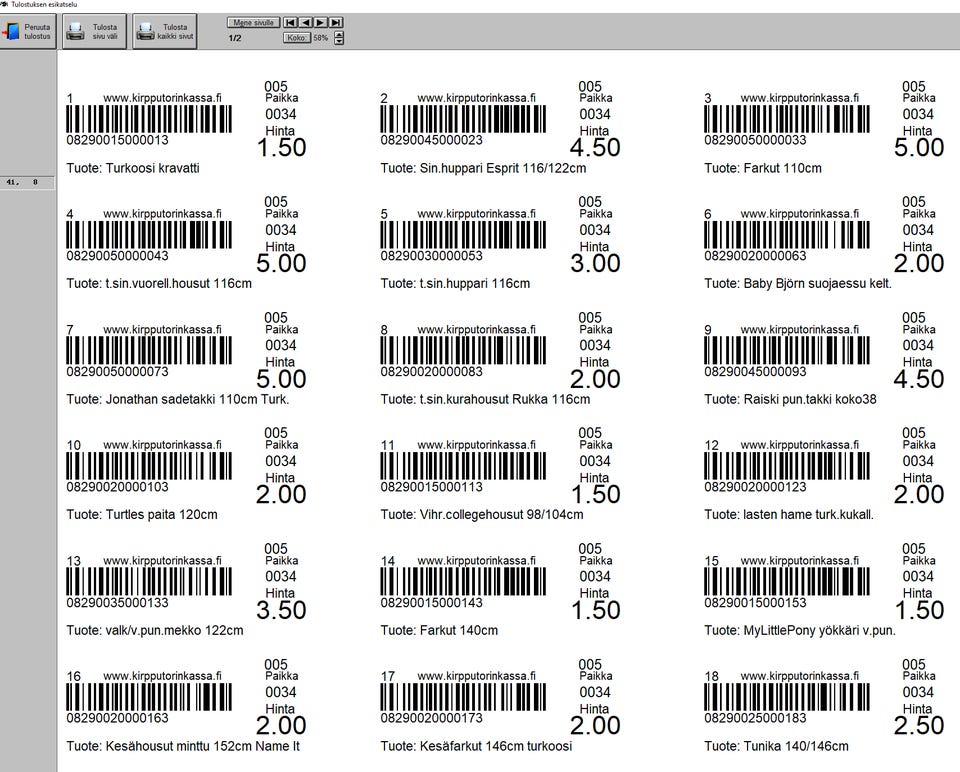Click the www.kirpputorinkassa.fi text on label 16
Screen dimensions: 960x772
(162, 676)
